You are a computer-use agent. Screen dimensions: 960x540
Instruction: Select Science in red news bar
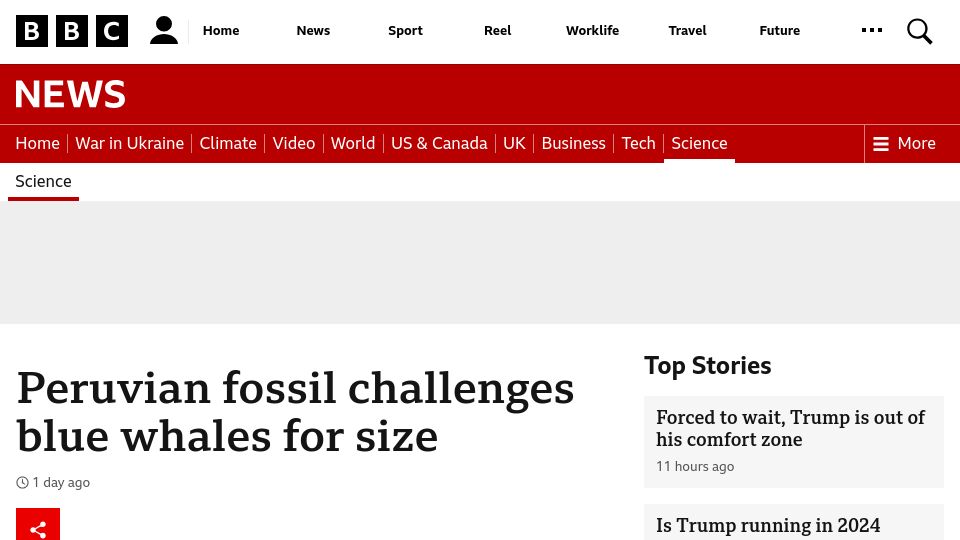[x=699, y=143]
